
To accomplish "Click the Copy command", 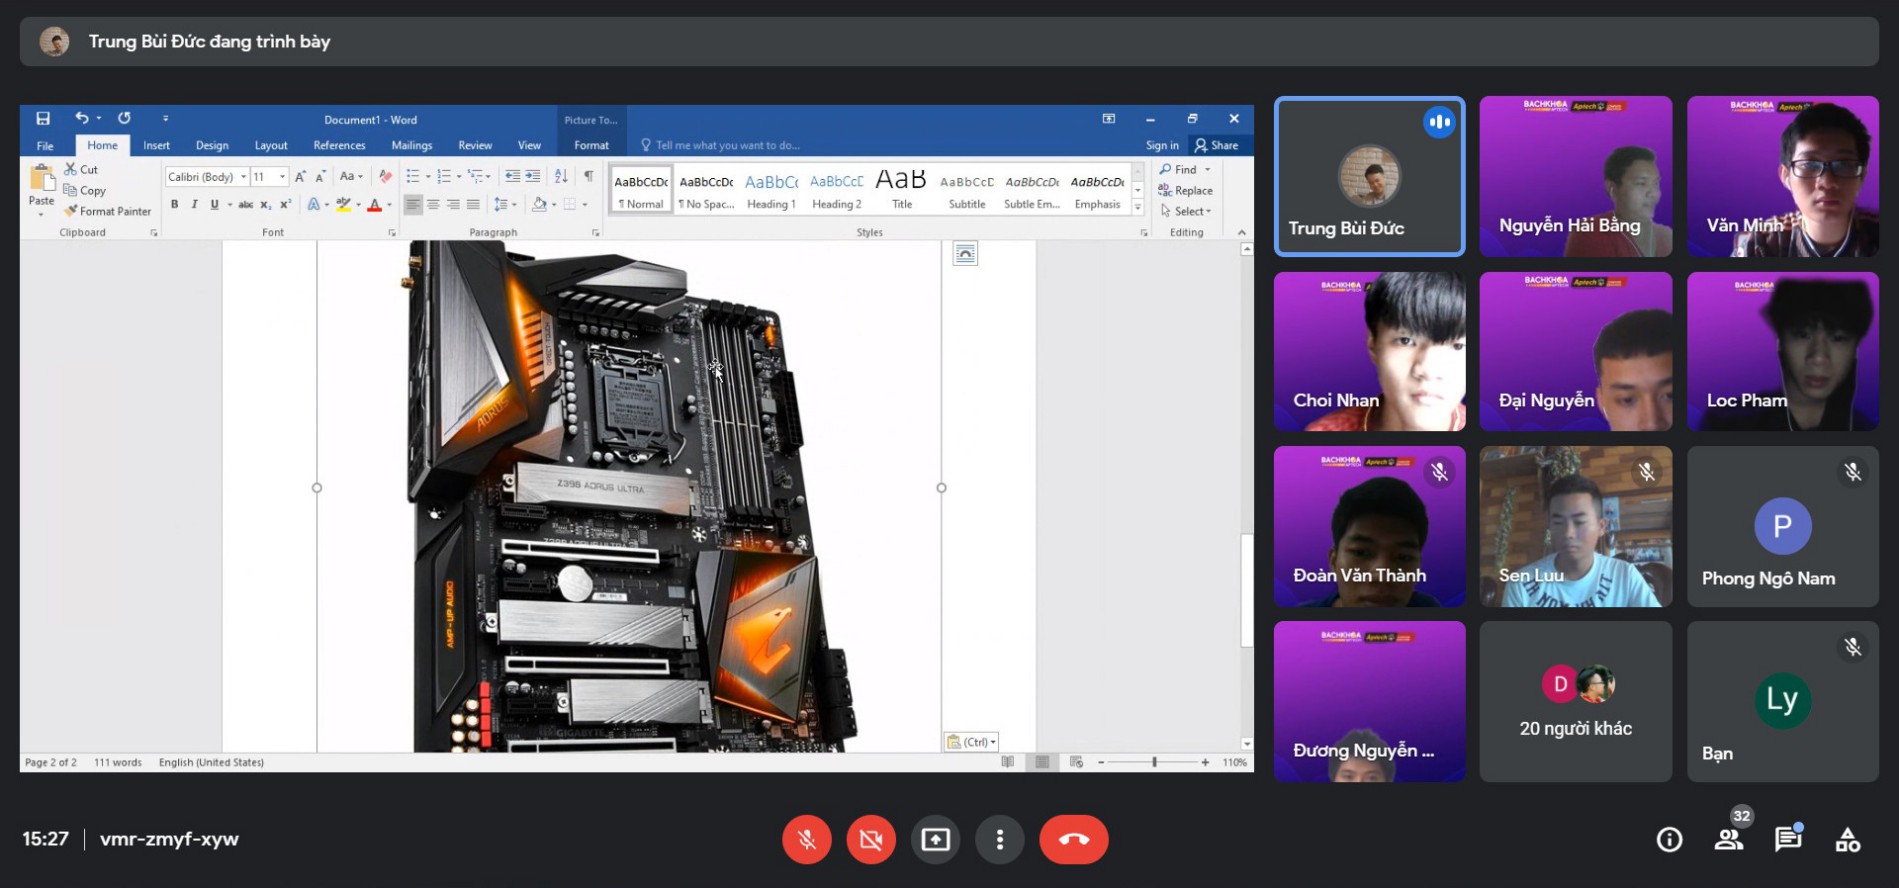I will [85, 190].
